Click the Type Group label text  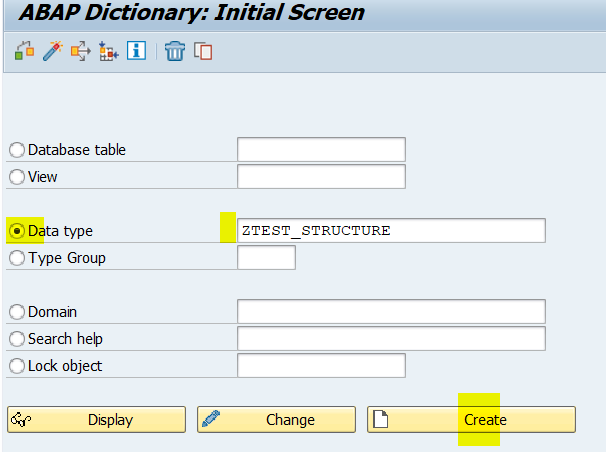pos(67,258)
